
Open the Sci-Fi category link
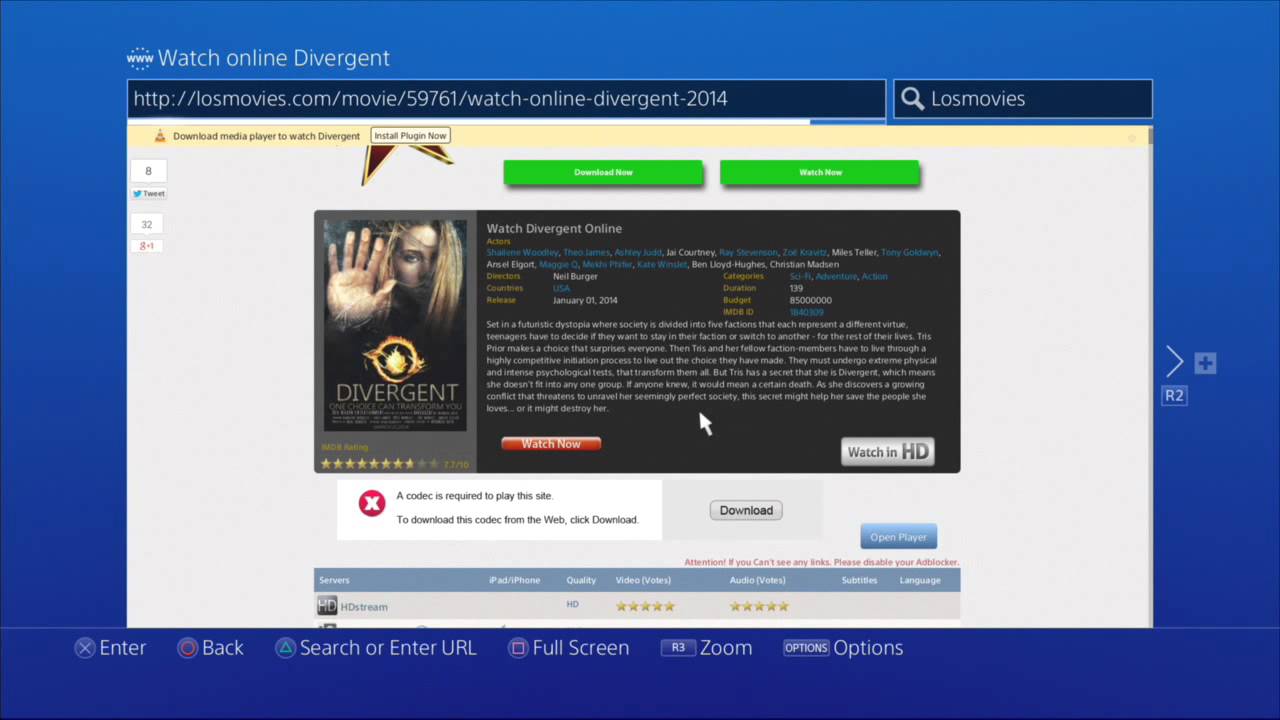pos(800,277)
